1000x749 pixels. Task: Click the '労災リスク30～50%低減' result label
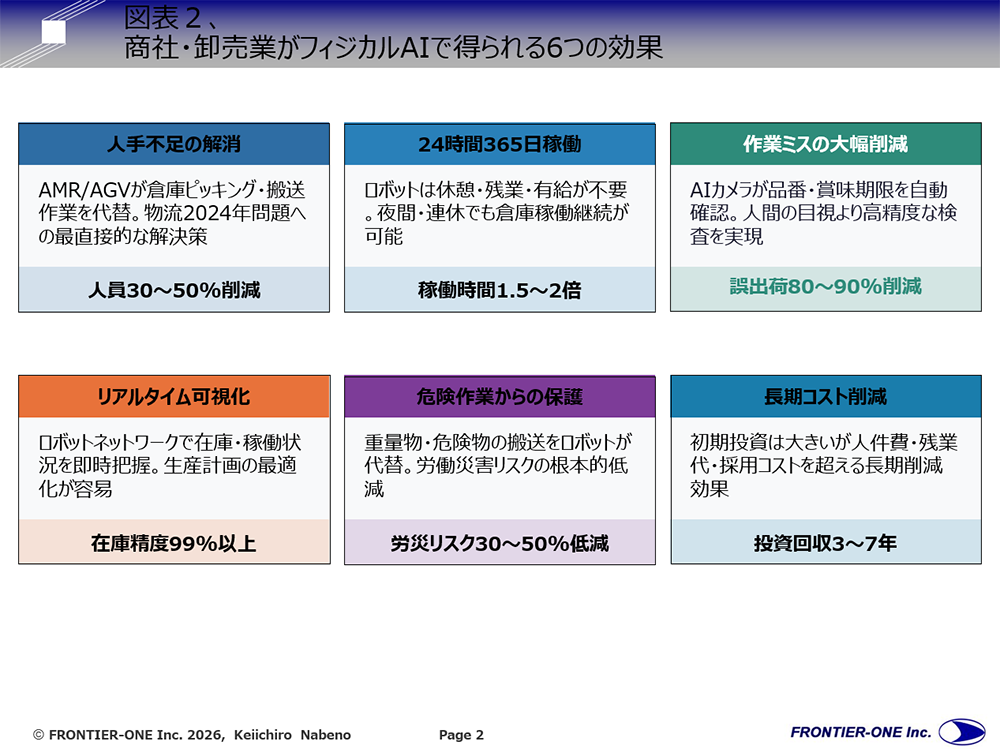pyautogui.click(x=500, y=543)
